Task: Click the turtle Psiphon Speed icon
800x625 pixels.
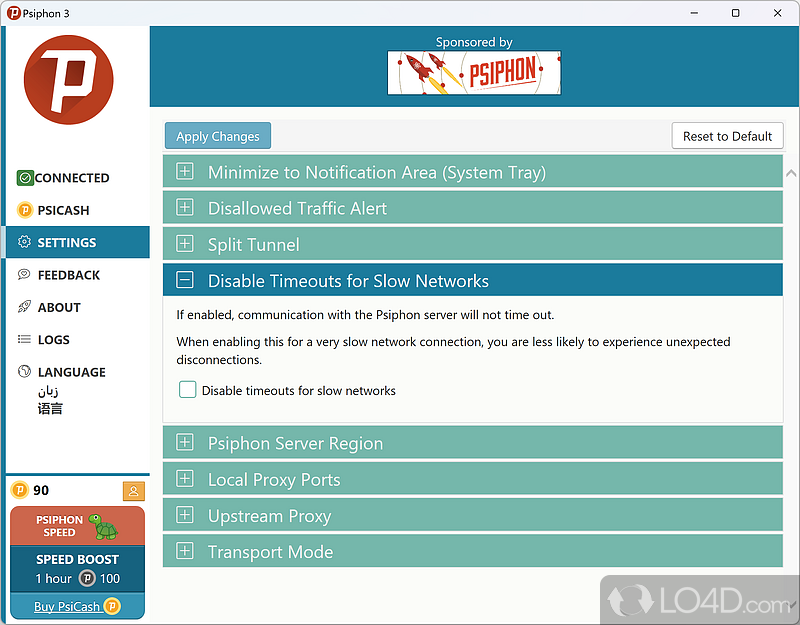Action: [x=102, y=525]
